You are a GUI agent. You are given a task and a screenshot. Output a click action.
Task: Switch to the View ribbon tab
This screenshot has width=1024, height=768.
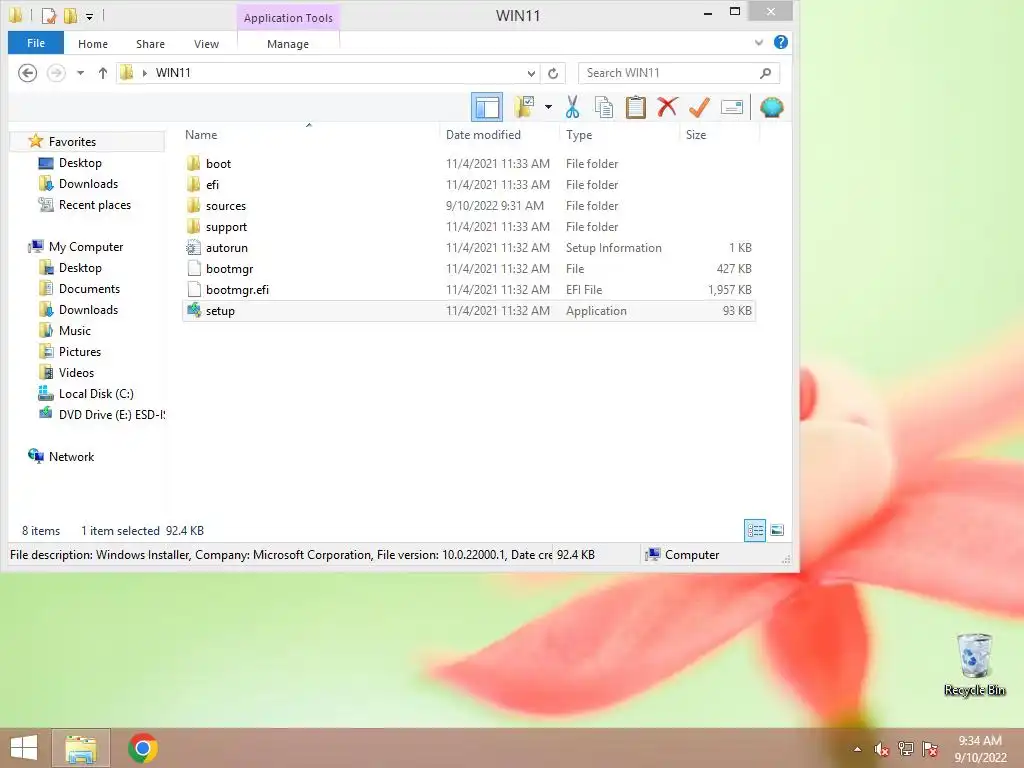click(206, 44)
